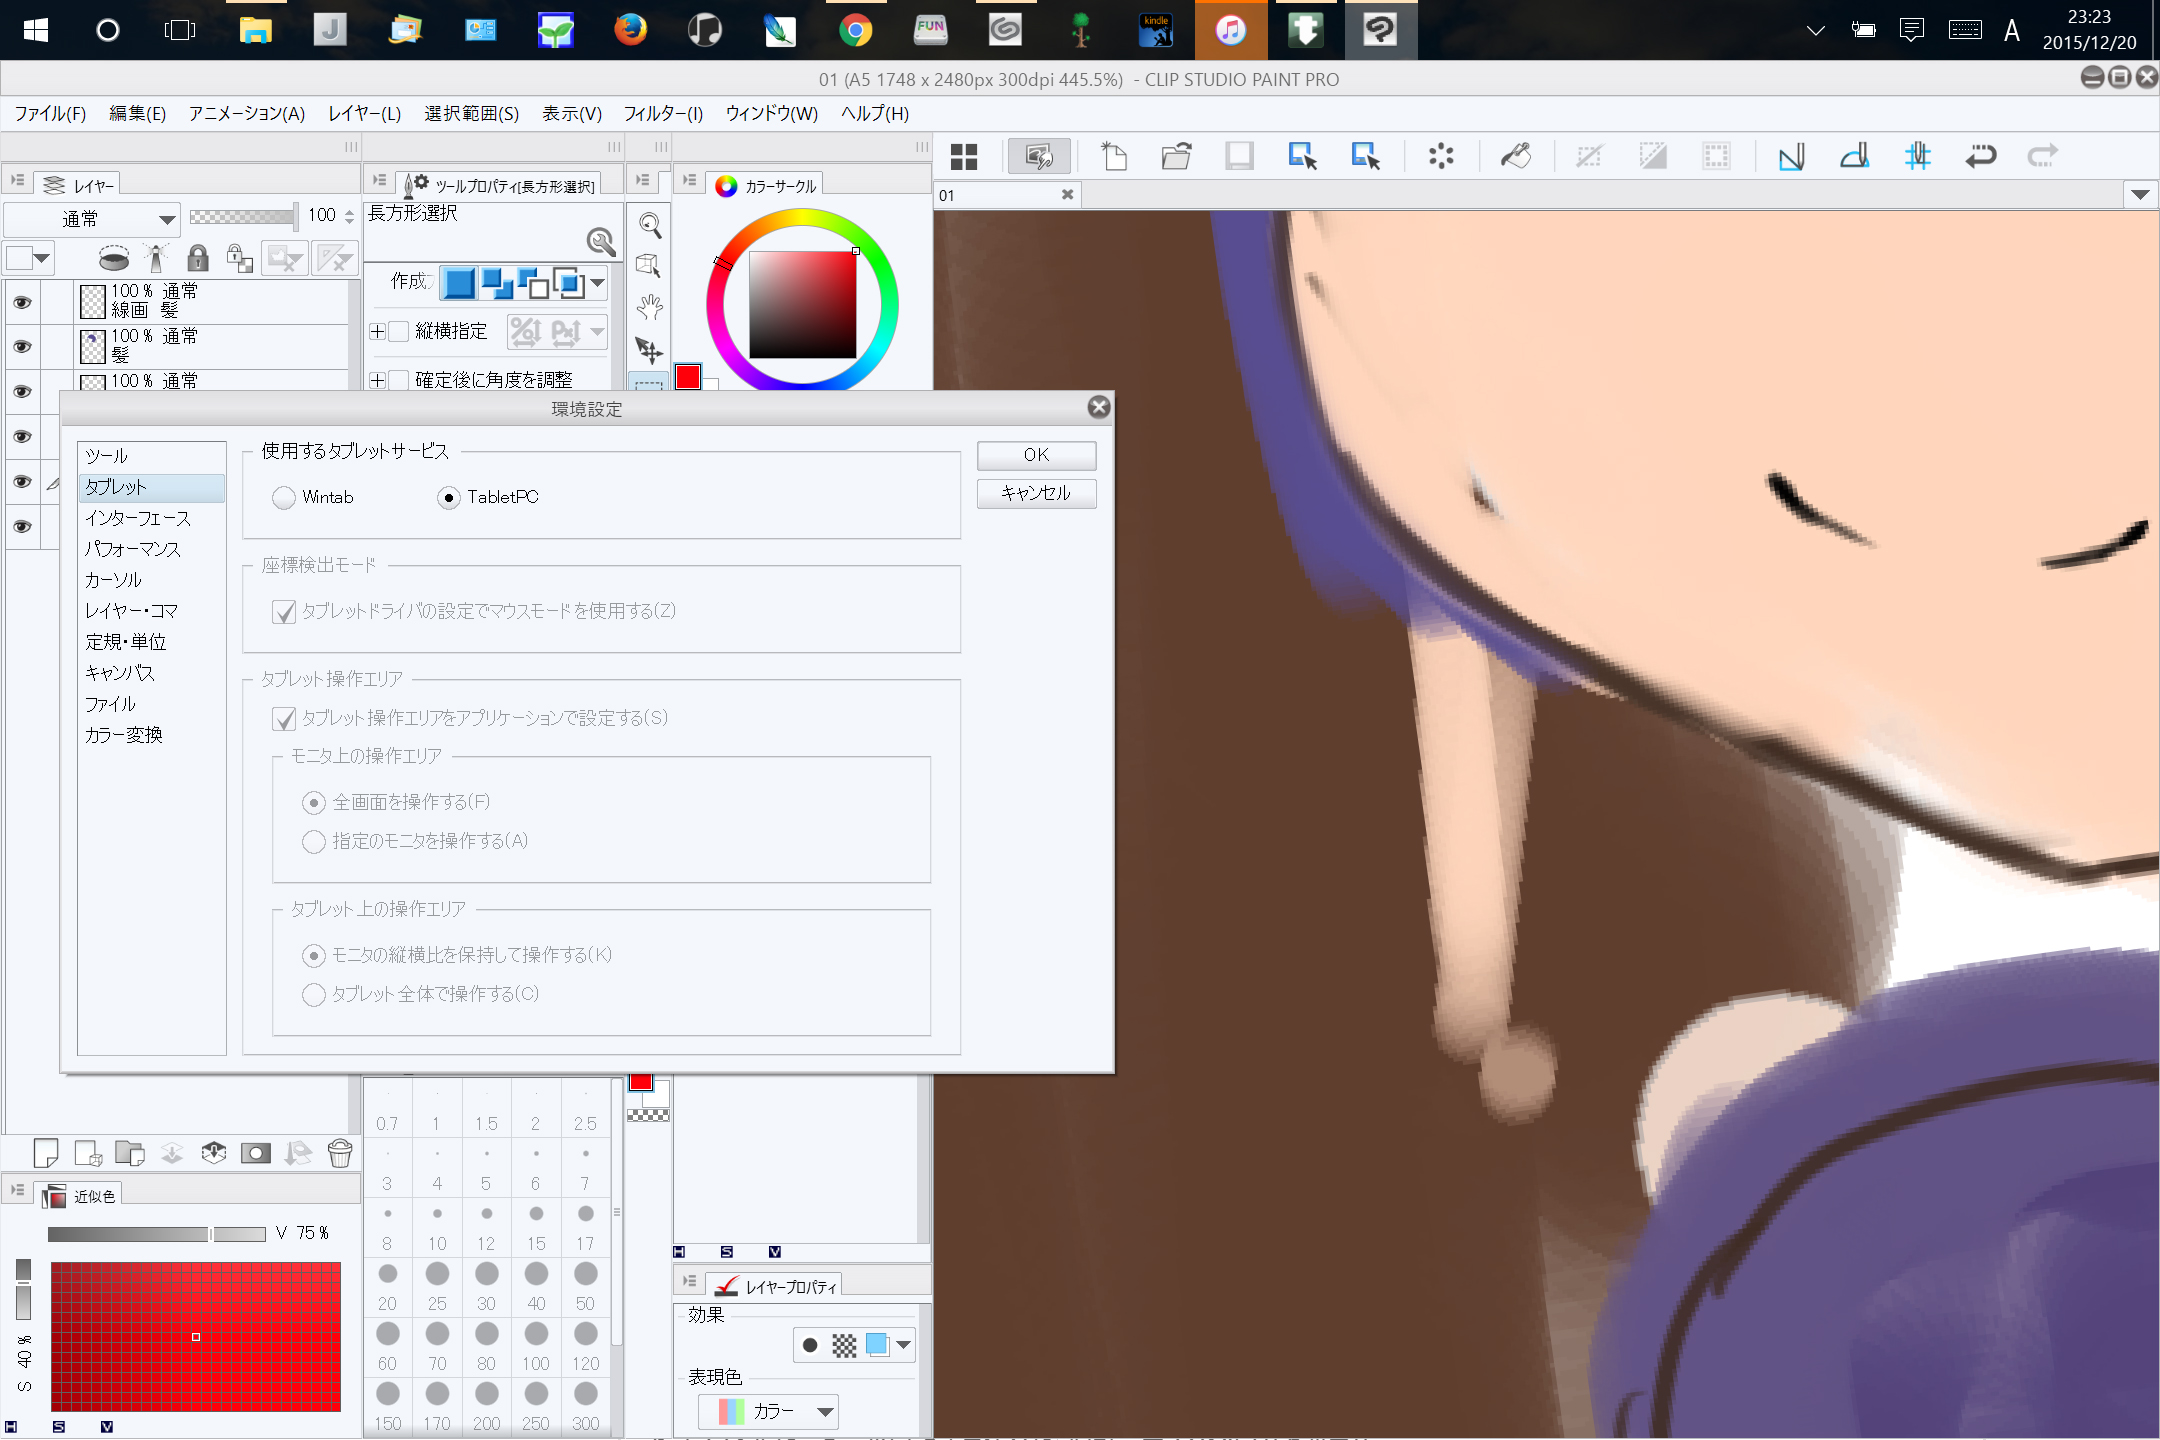
Task: Select カーソル in preferences category list
Action: click(x=113, y=580)
